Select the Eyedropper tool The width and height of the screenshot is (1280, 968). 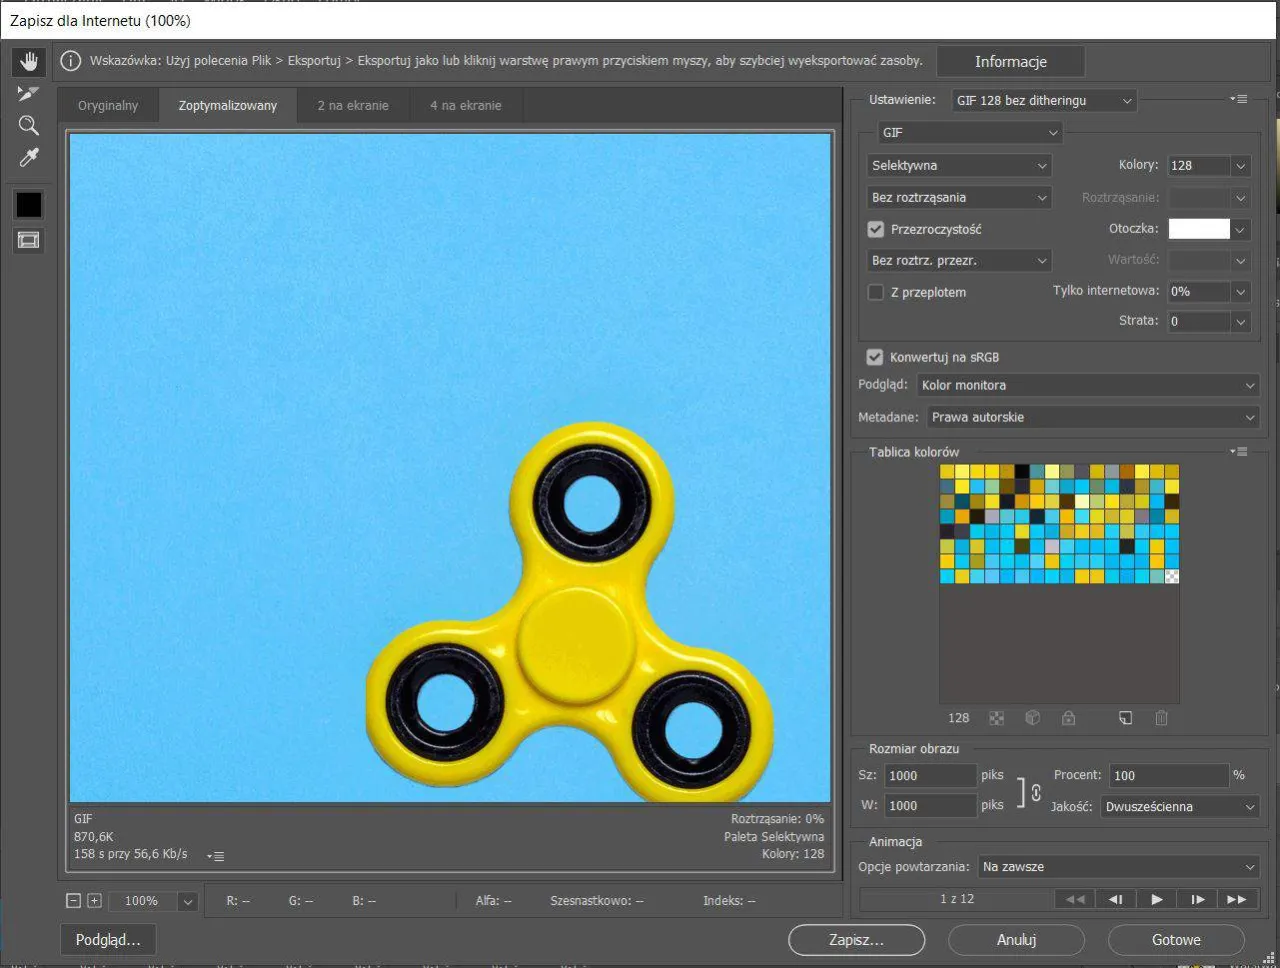(x=28, y=157)
